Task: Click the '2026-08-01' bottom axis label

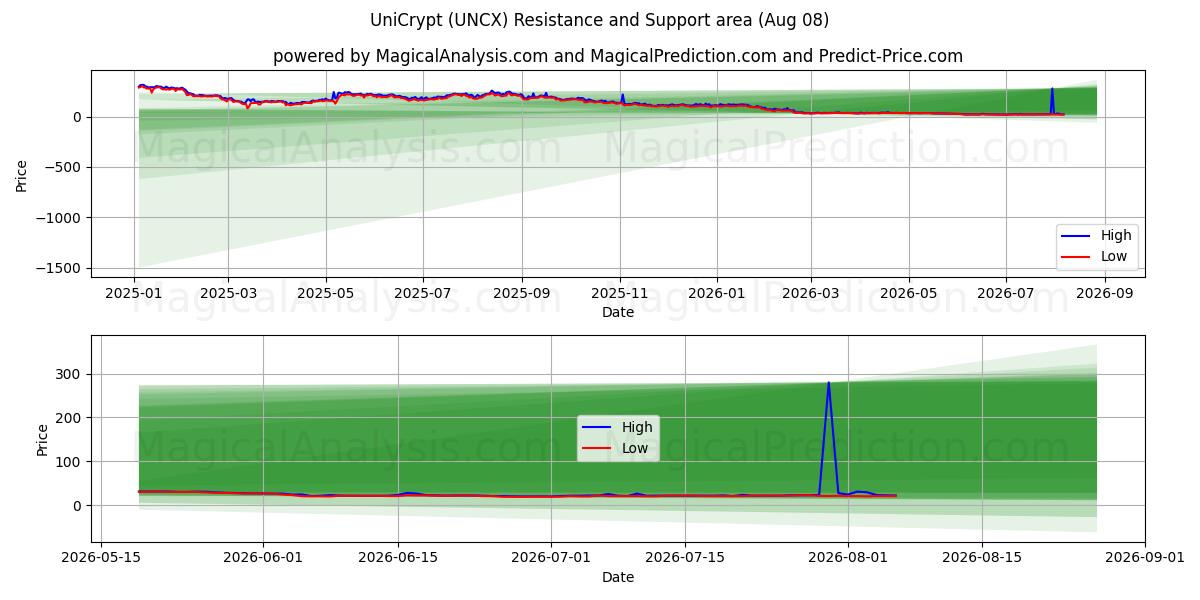Action: 848,558
